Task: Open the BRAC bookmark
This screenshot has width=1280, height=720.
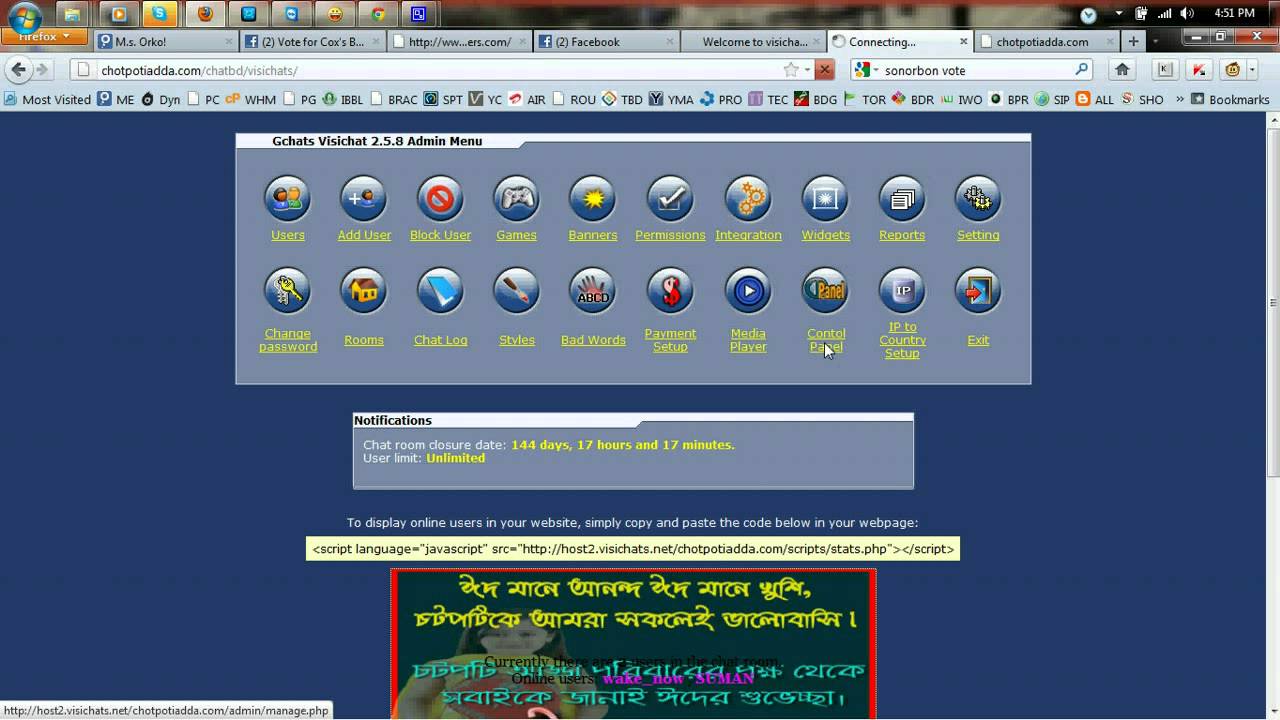Action: [393, 99]
